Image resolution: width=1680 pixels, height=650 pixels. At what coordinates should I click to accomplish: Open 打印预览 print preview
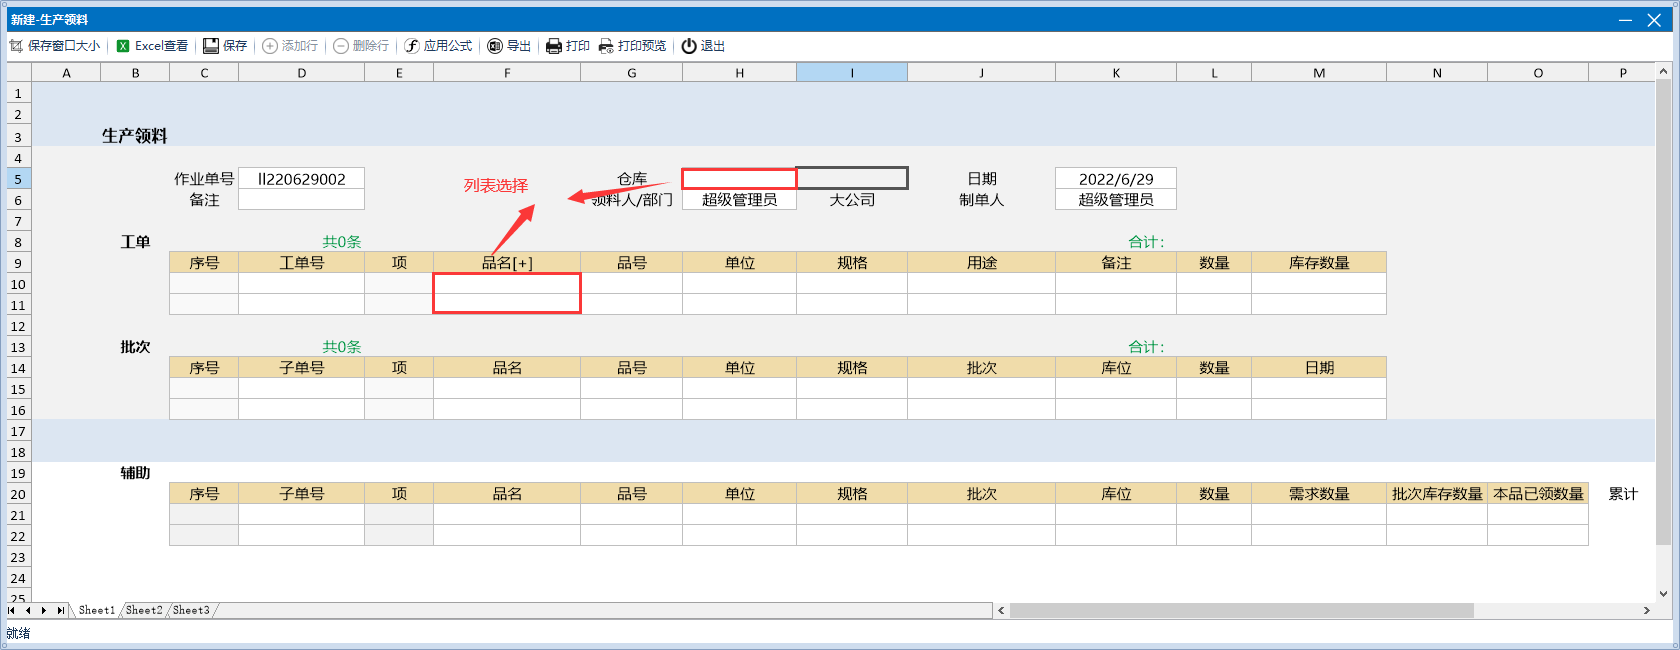[x=606, y=46]
